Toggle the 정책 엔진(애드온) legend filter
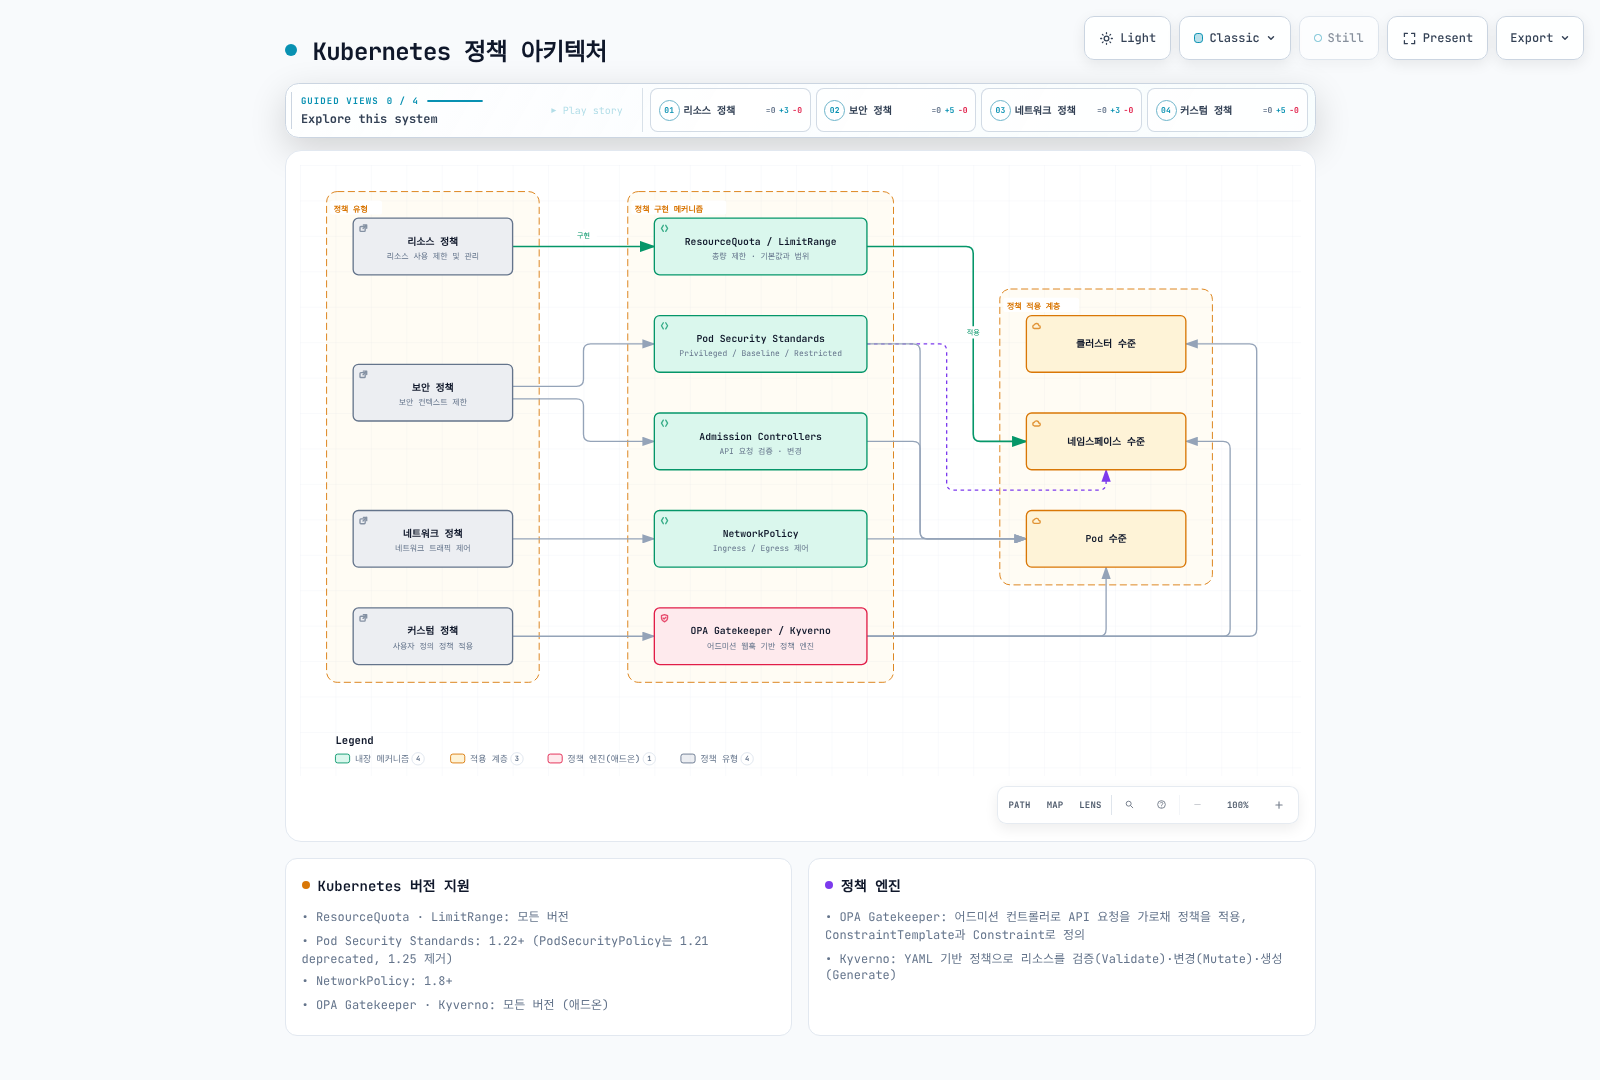Image resolution: width=1600 pixels, height=1080 pixels. point(601,759)
